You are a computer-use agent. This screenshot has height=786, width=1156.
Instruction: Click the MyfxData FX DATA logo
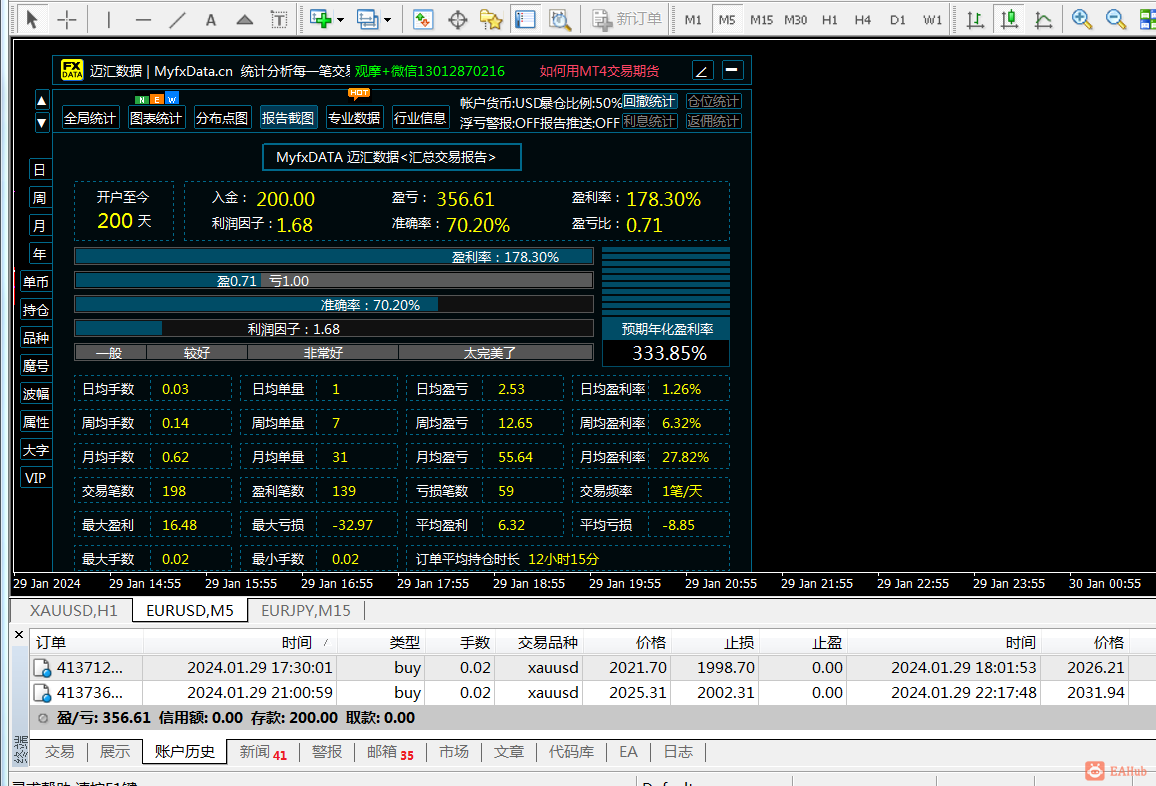pyautogui.click(x=72, y=70)
